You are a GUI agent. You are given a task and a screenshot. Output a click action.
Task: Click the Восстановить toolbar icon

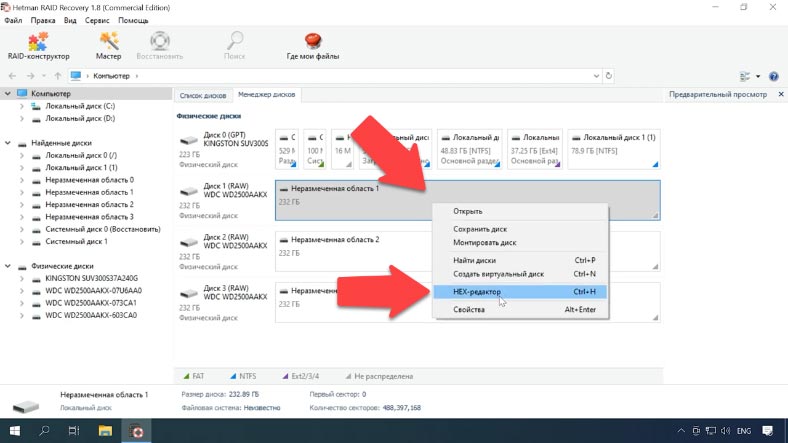click(160, 46)
